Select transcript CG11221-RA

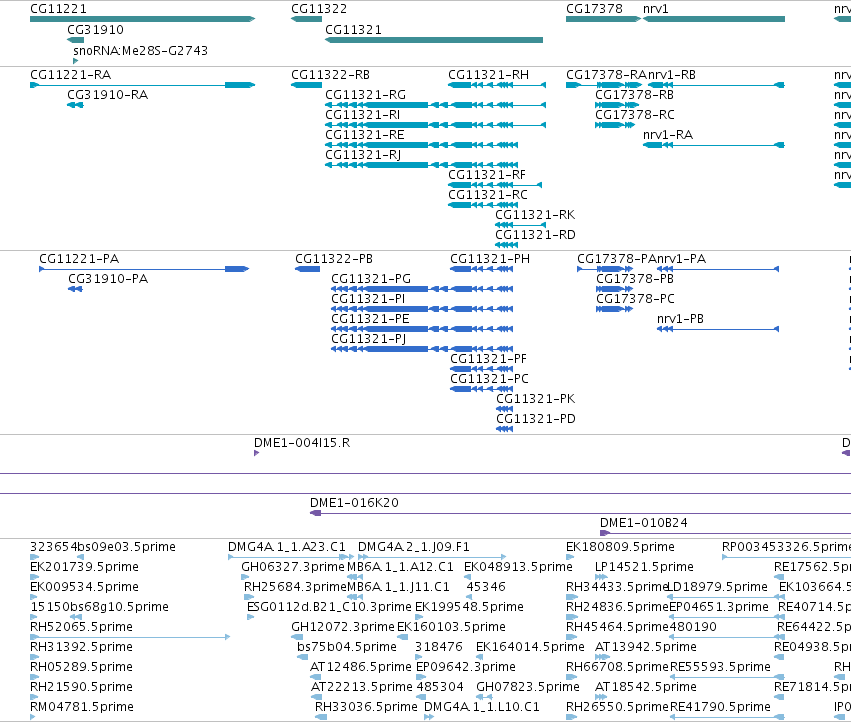(142, 85)
